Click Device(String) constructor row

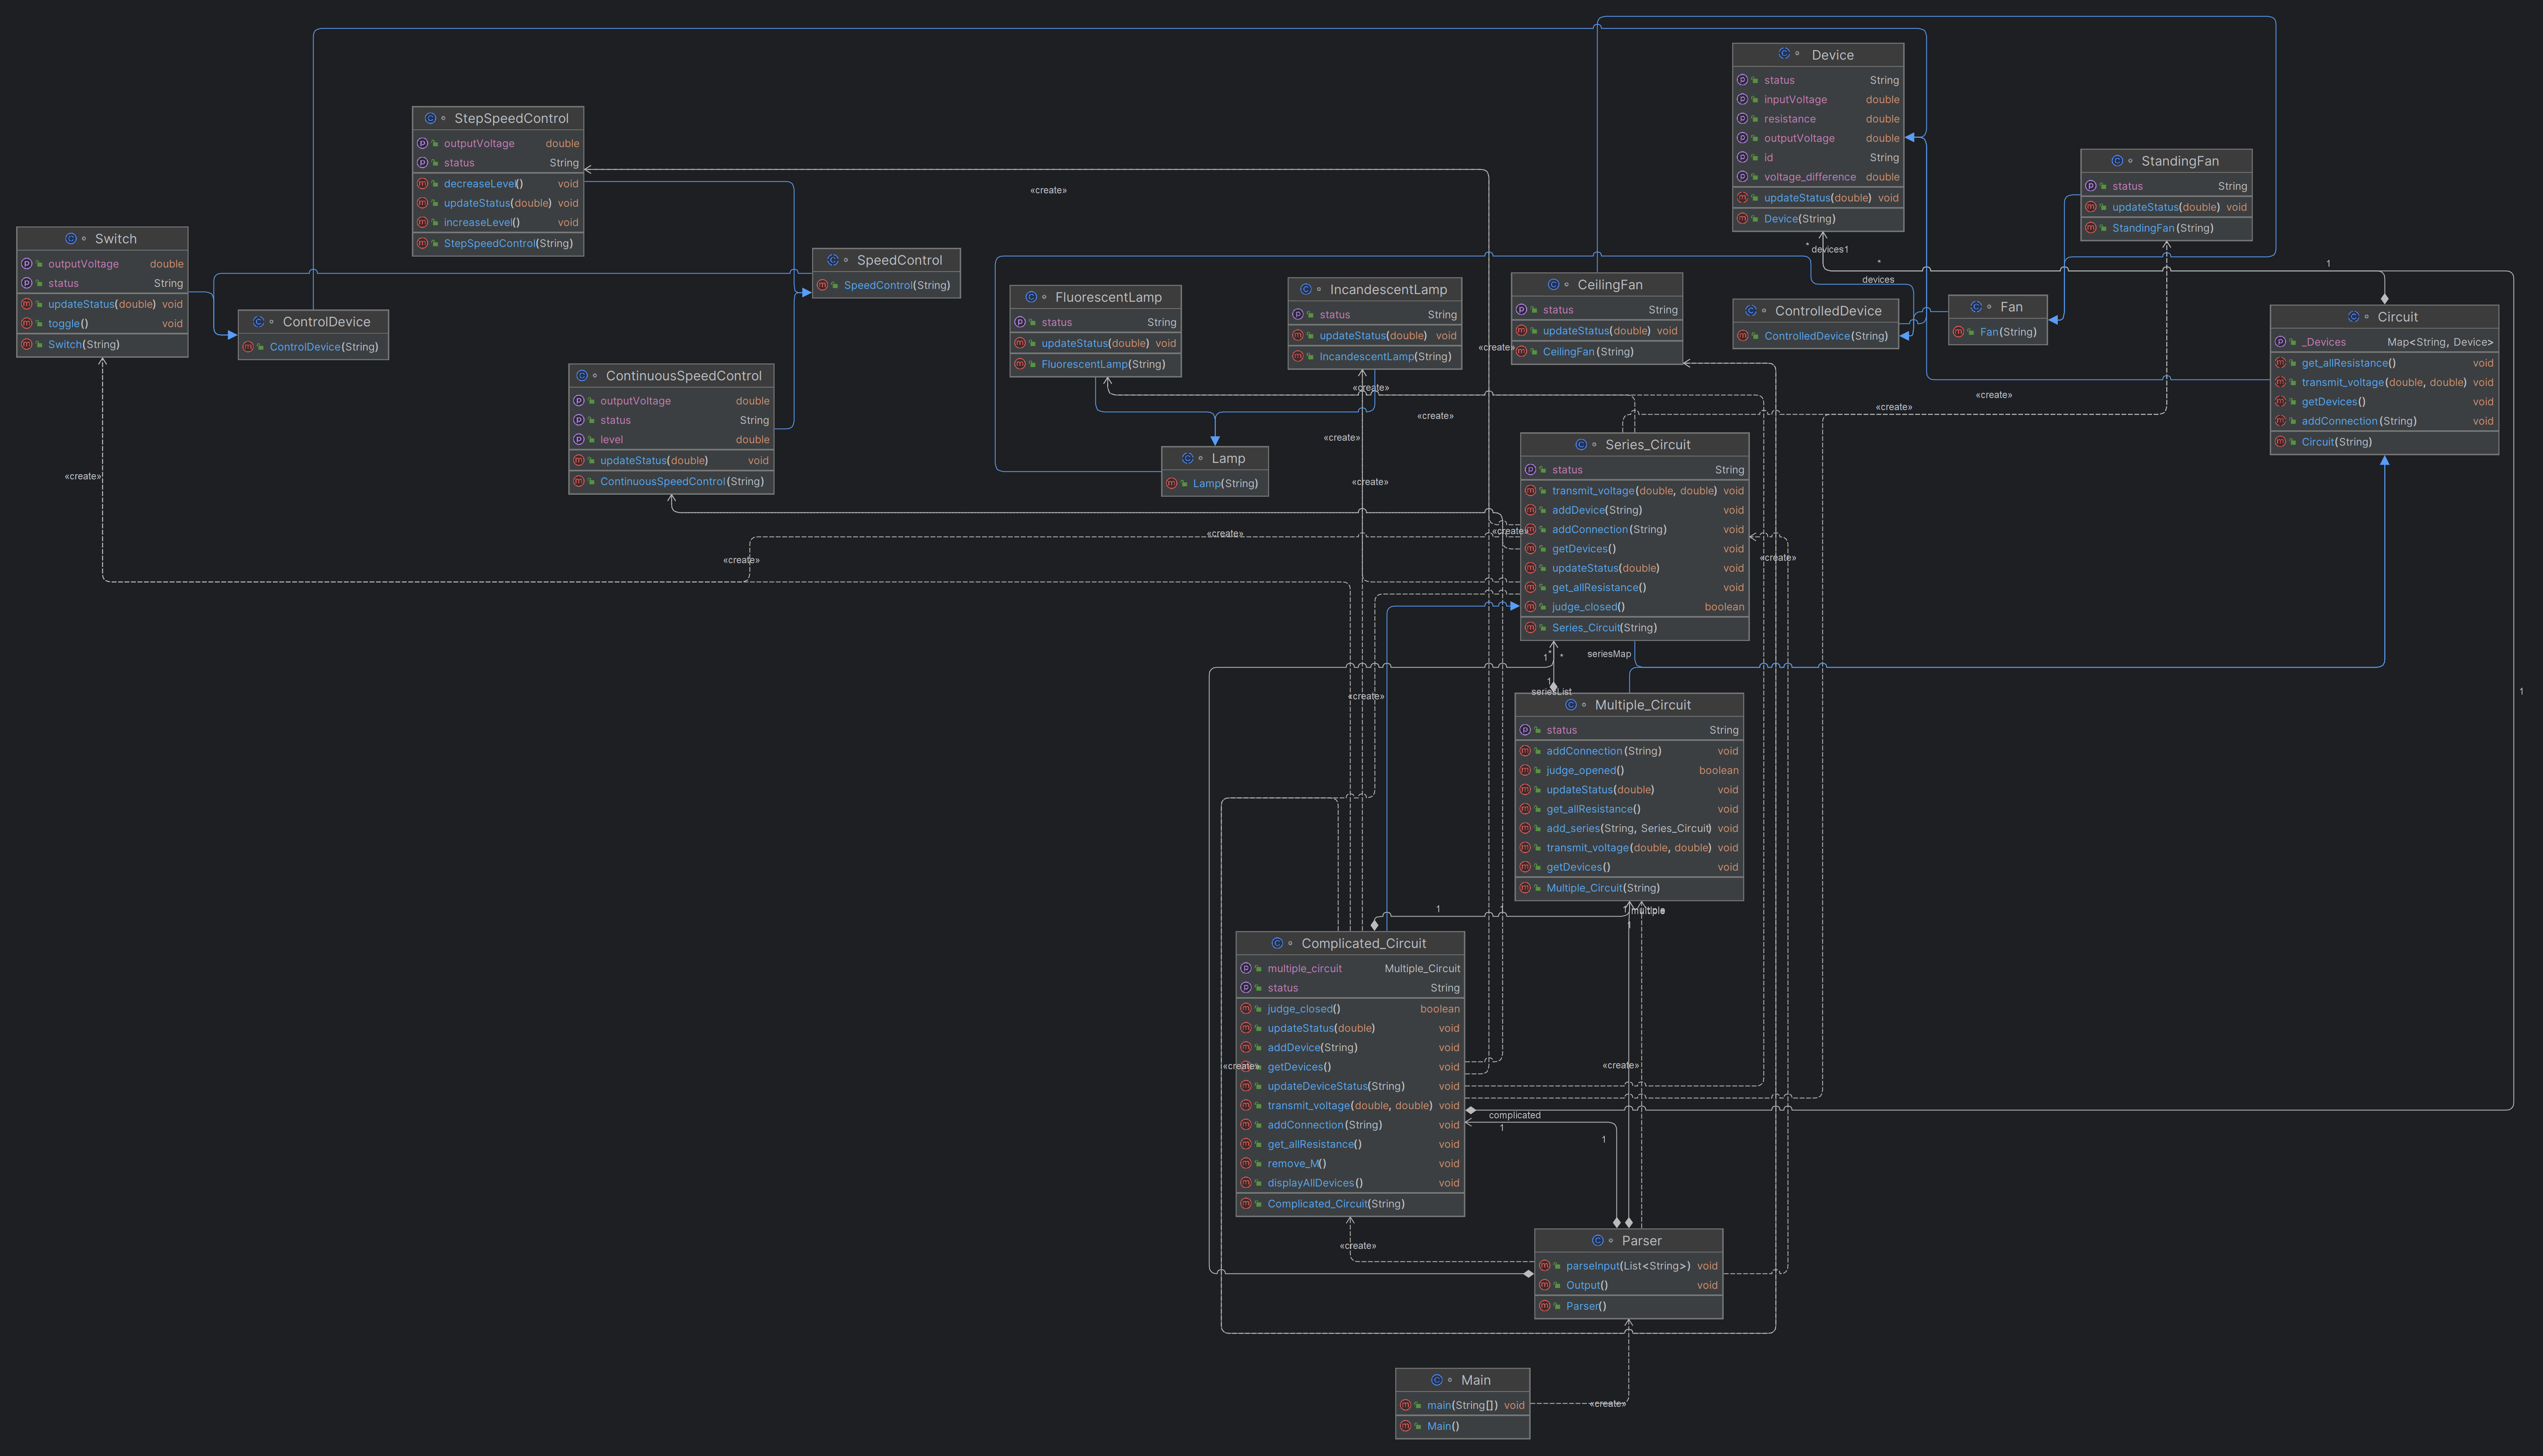pyautogui.click(x=1818, y=219)
